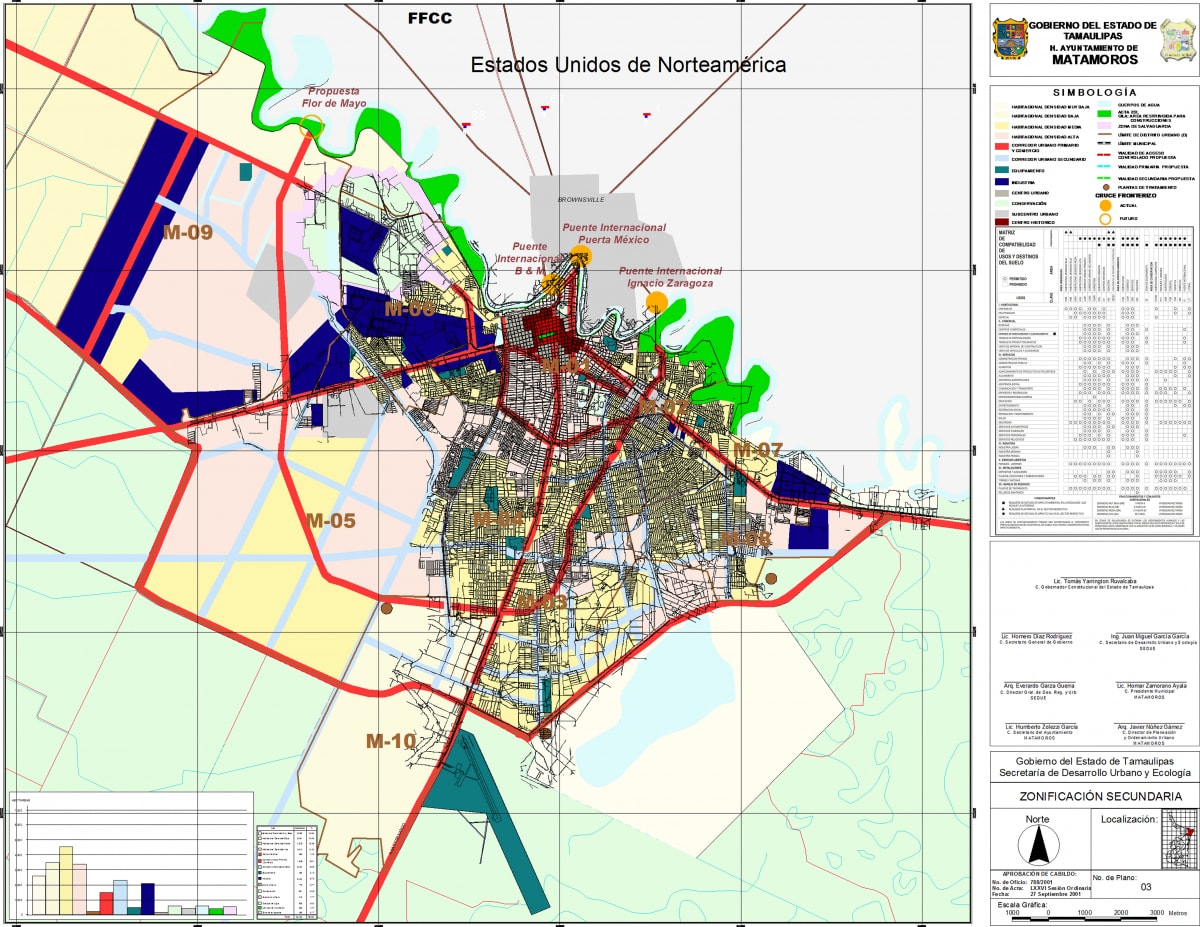Screen dimensions: 1200x927
Task: Click the Matamoros municipal crest in header
Action: (1175, 40)
